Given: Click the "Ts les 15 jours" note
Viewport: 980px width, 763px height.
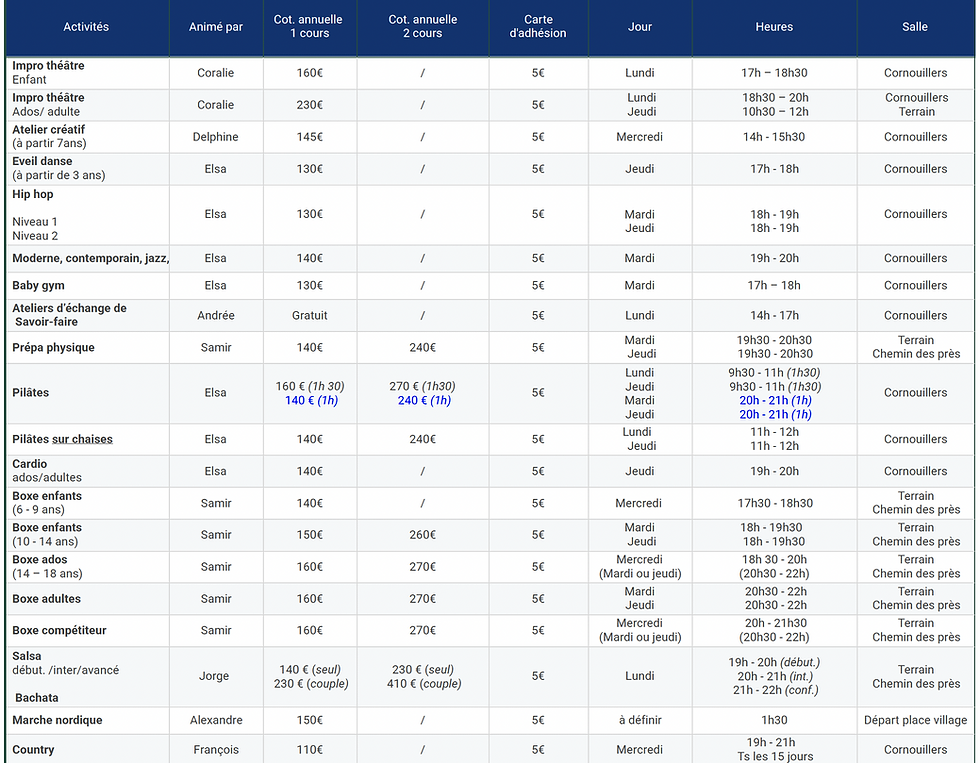Looking at the screenshot, I should click(x=776, y=757).
